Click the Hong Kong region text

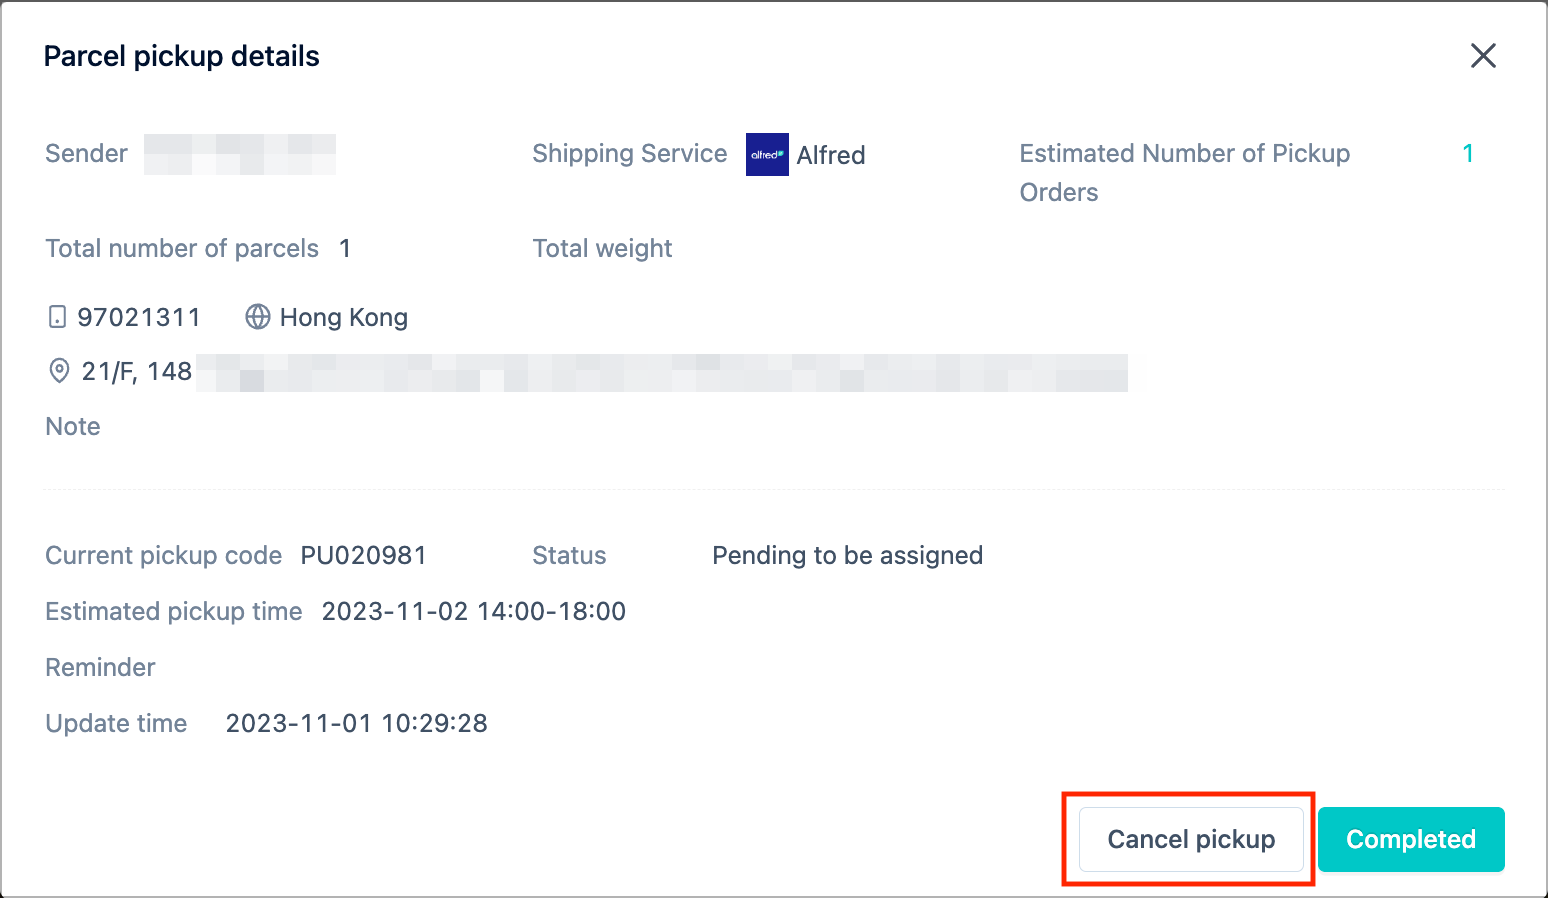point(344,317)
